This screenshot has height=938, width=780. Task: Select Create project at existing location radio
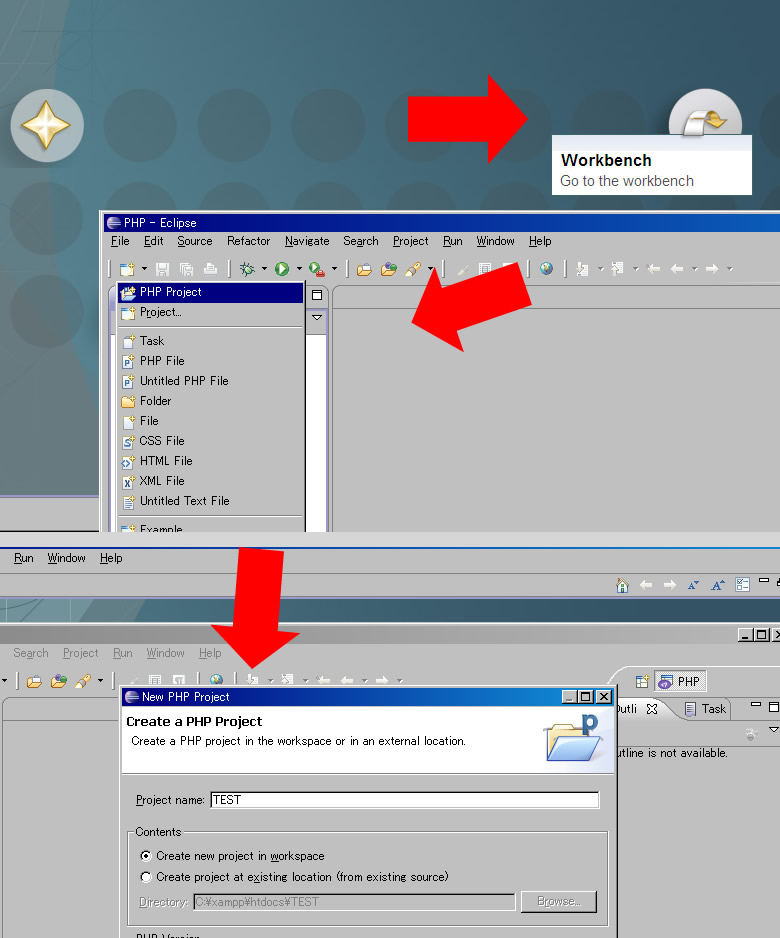coord(145,877)
